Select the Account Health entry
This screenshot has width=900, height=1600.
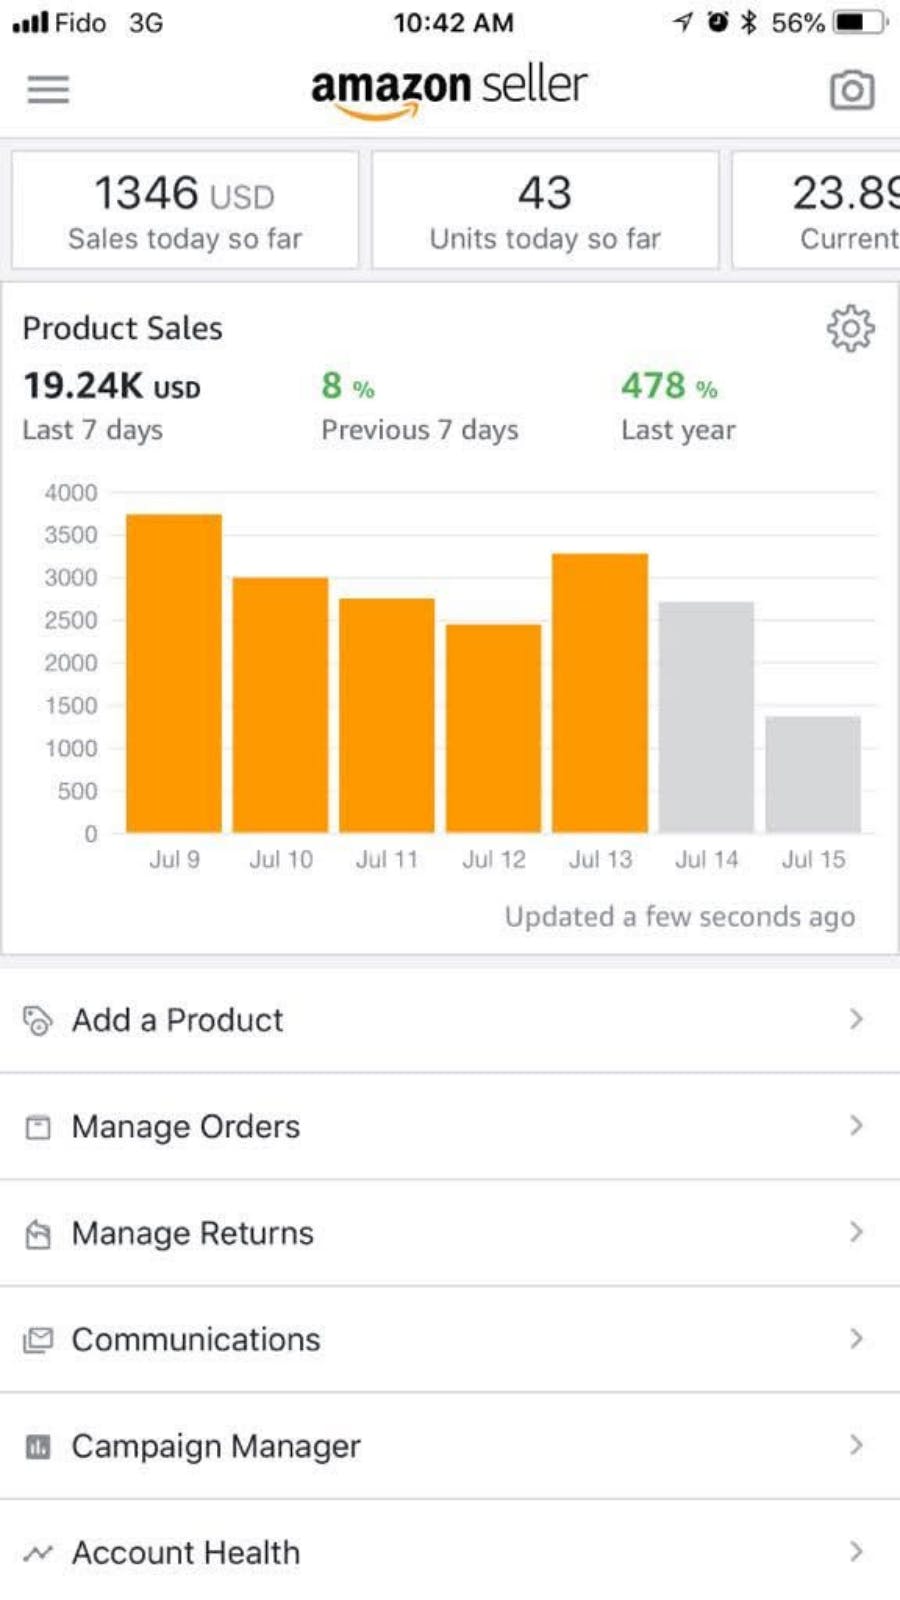[x=185, y=1553]
